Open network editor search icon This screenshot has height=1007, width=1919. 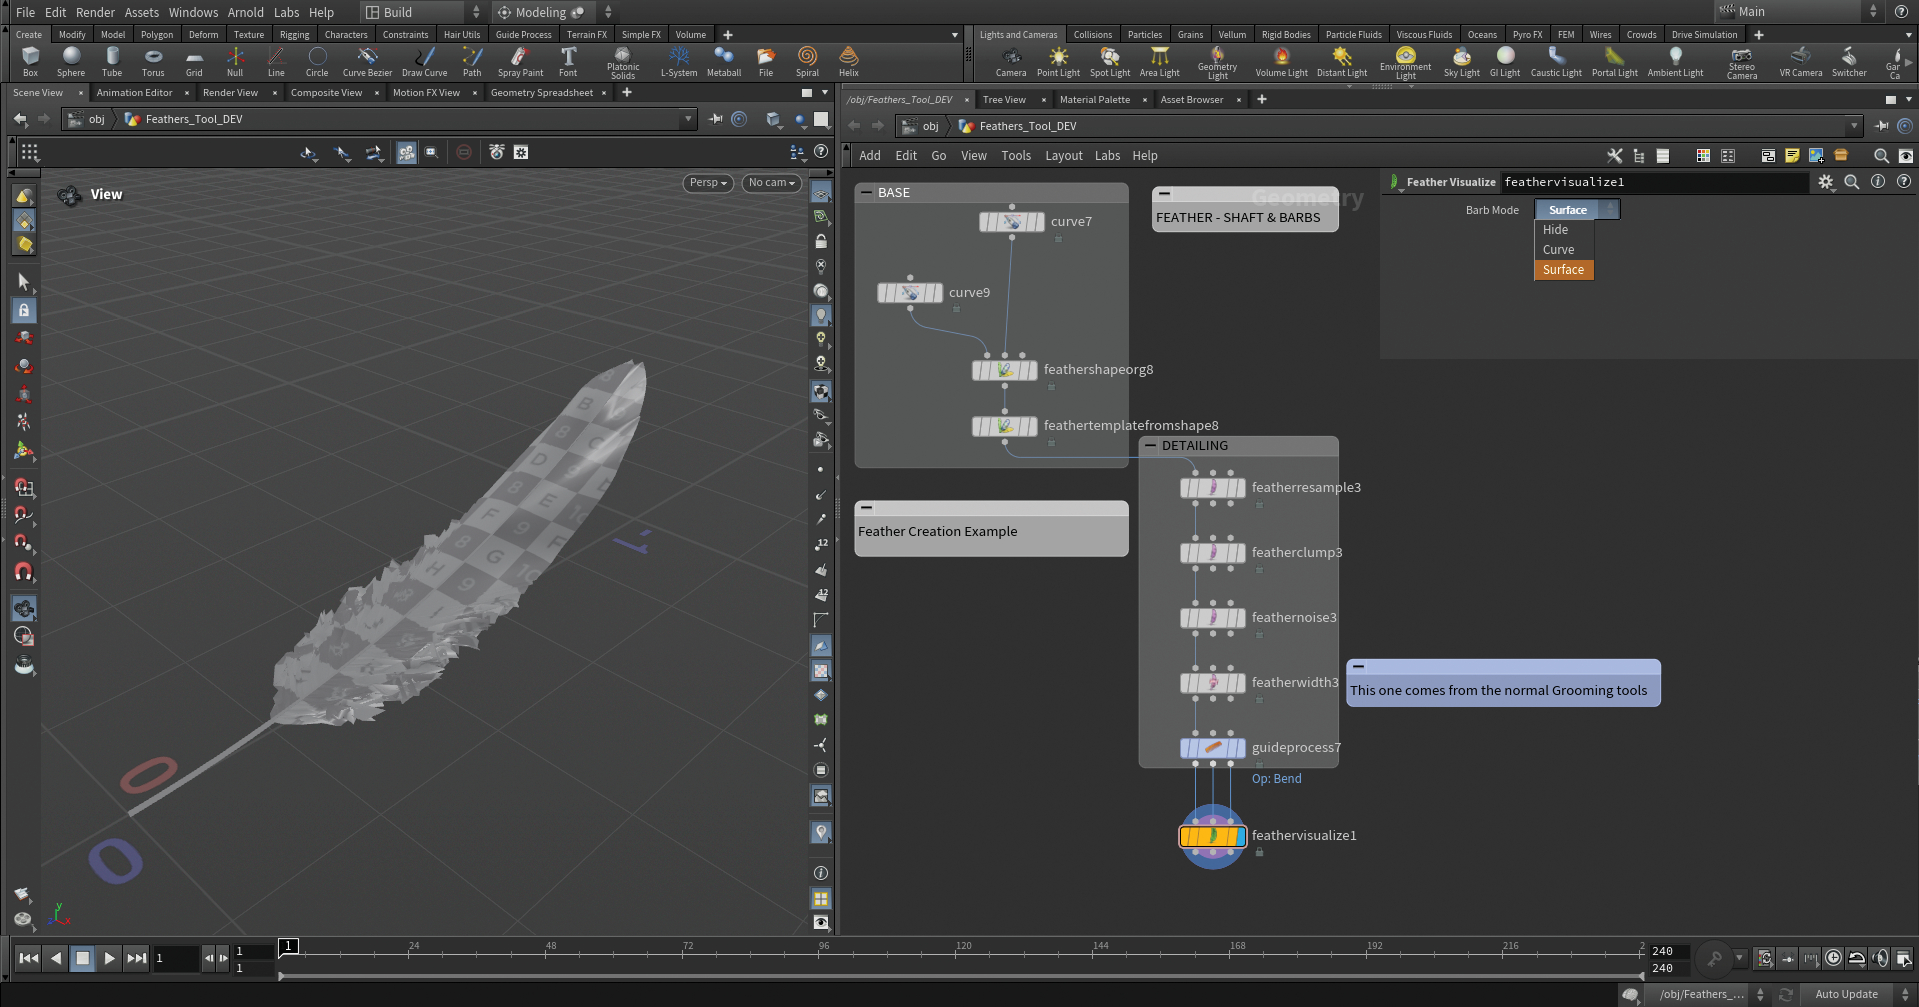(x=1881, y=156)
